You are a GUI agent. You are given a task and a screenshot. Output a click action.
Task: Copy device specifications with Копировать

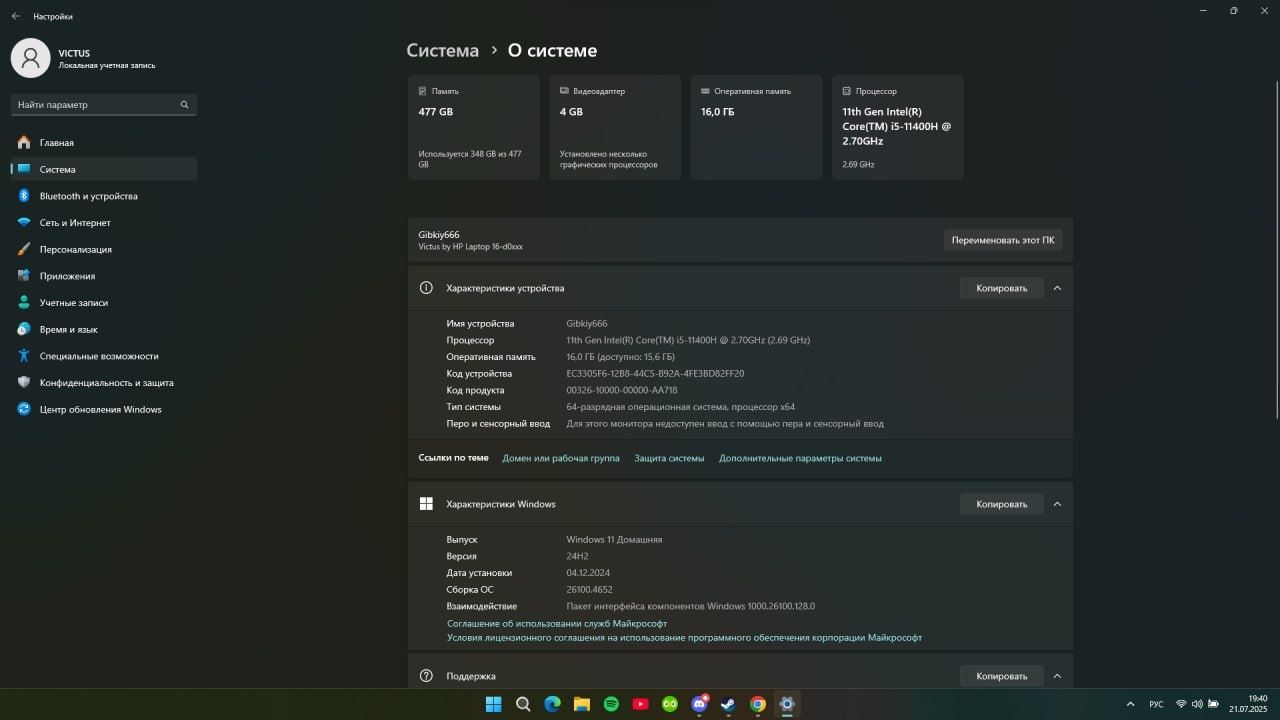(x=1002, y=288)
